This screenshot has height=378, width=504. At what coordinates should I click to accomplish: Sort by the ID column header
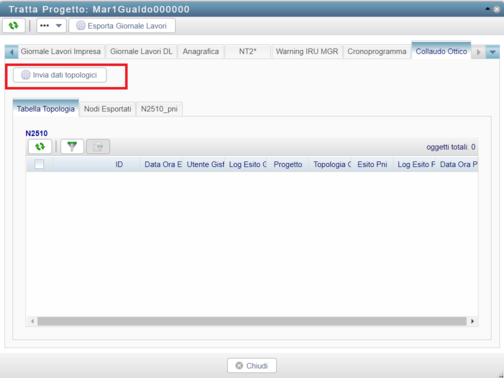click(119, 164)
